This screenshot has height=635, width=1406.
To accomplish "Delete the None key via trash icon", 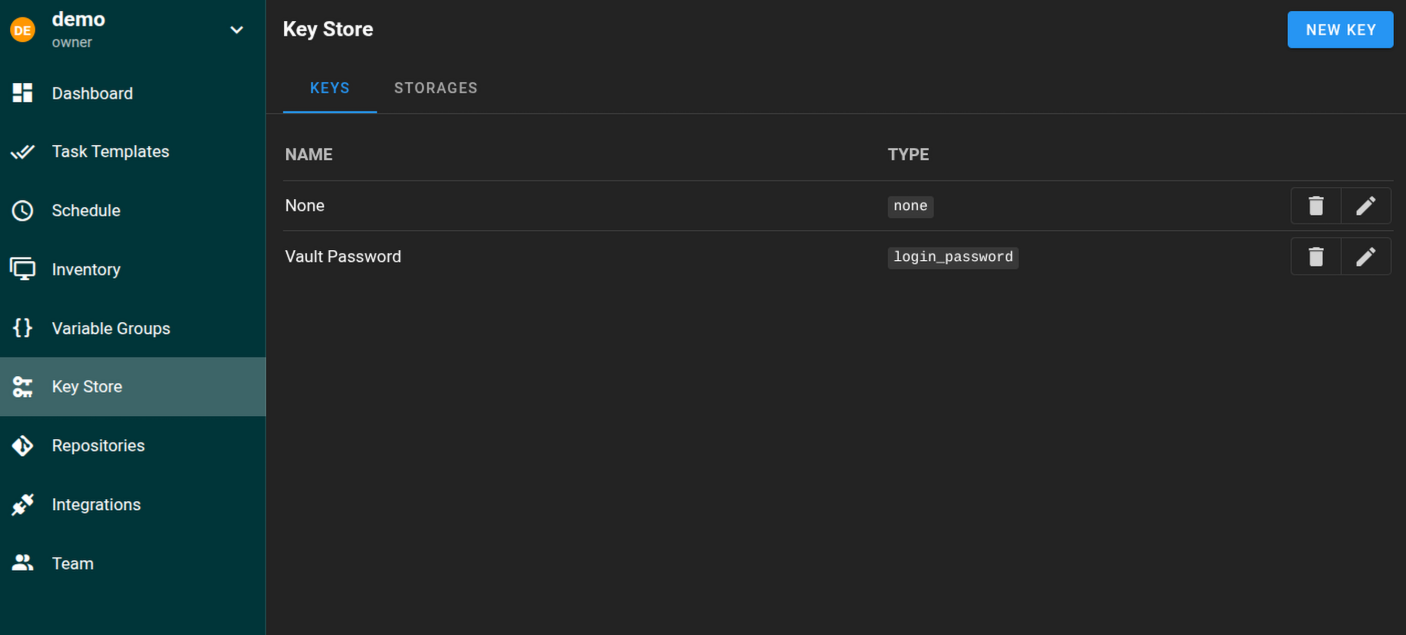I will pyautogui.click(x=1316, y=206).
